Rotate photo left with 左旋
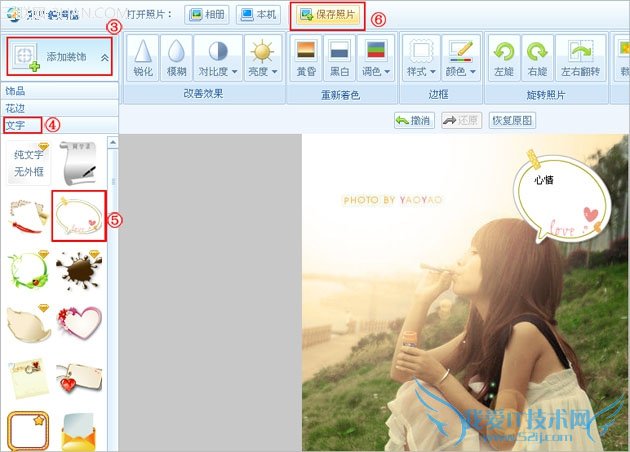Viewport: 630px width, 452px height. coord(504,58)
